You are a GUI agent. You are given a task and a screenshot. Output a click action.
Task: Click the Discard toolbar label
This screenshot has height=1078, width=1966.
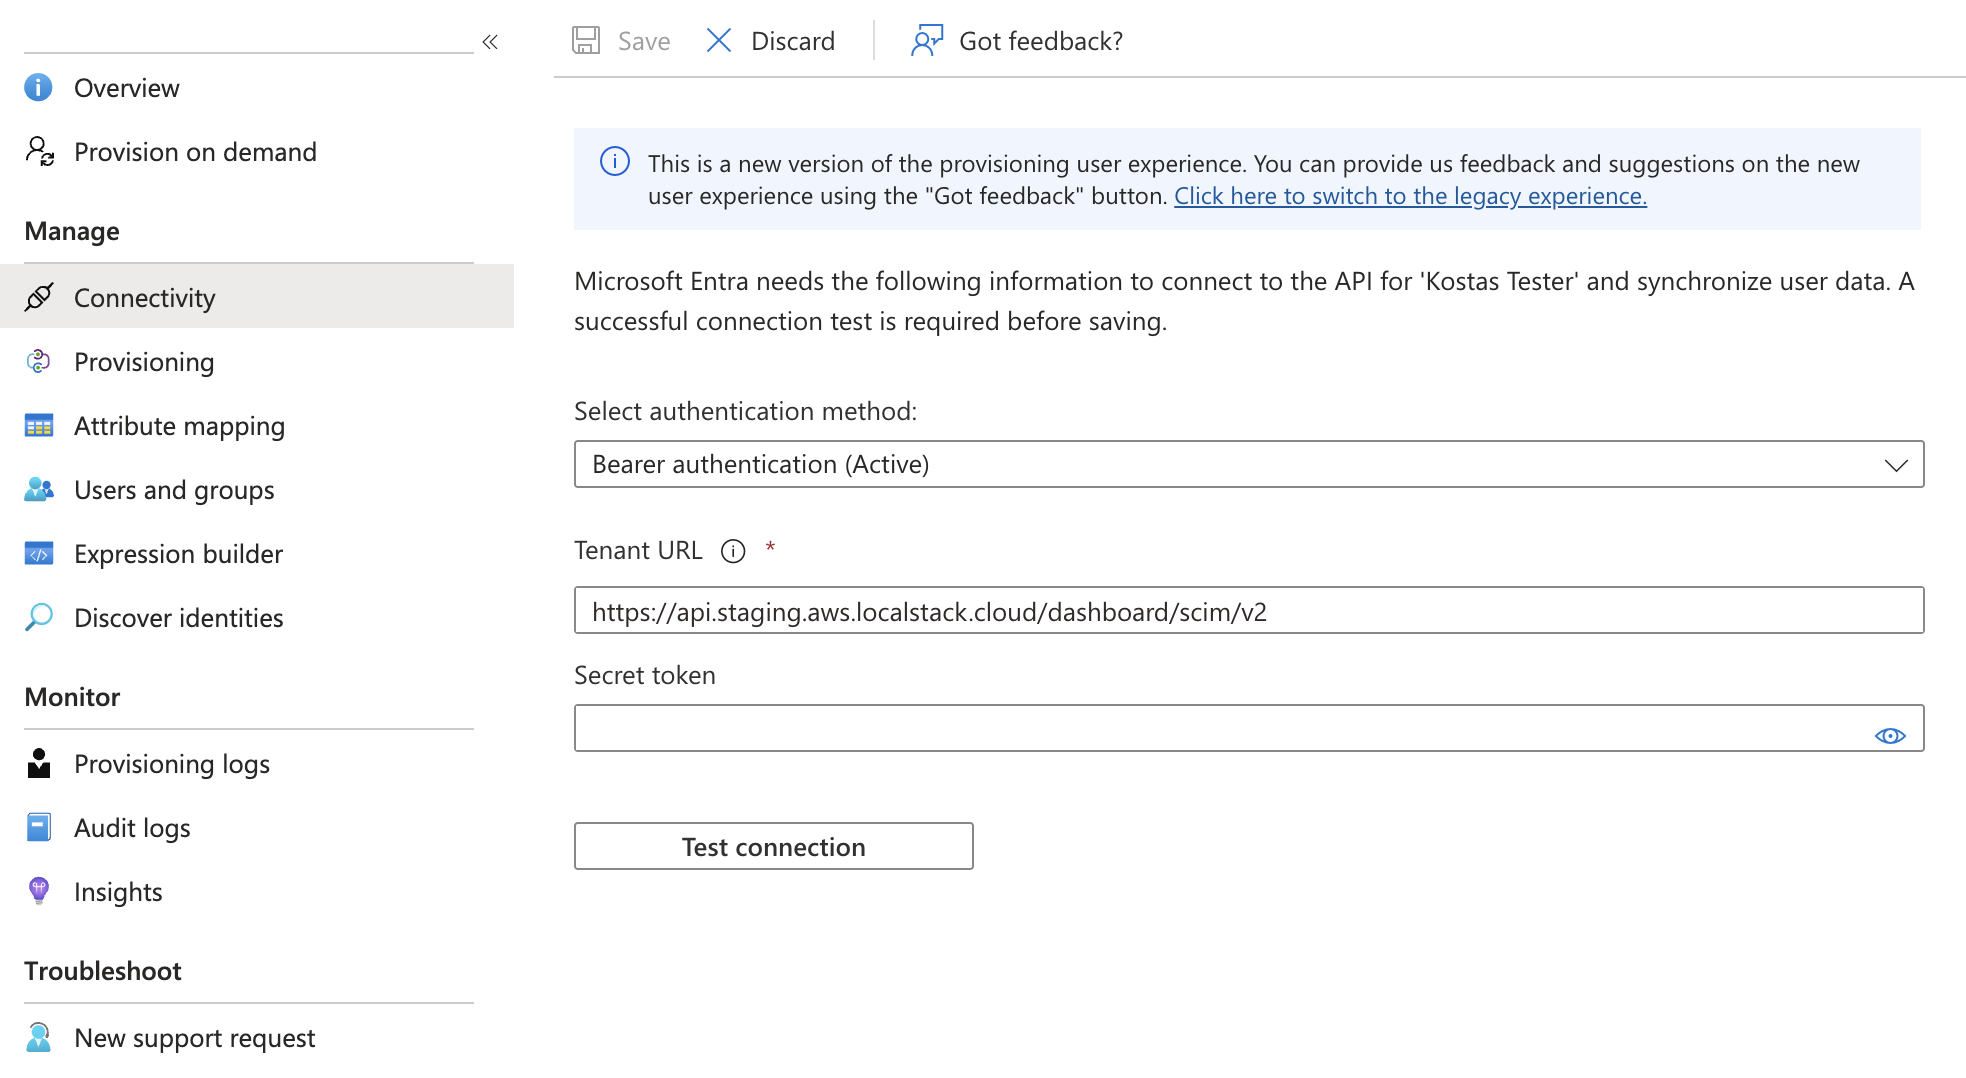(793, 41)
